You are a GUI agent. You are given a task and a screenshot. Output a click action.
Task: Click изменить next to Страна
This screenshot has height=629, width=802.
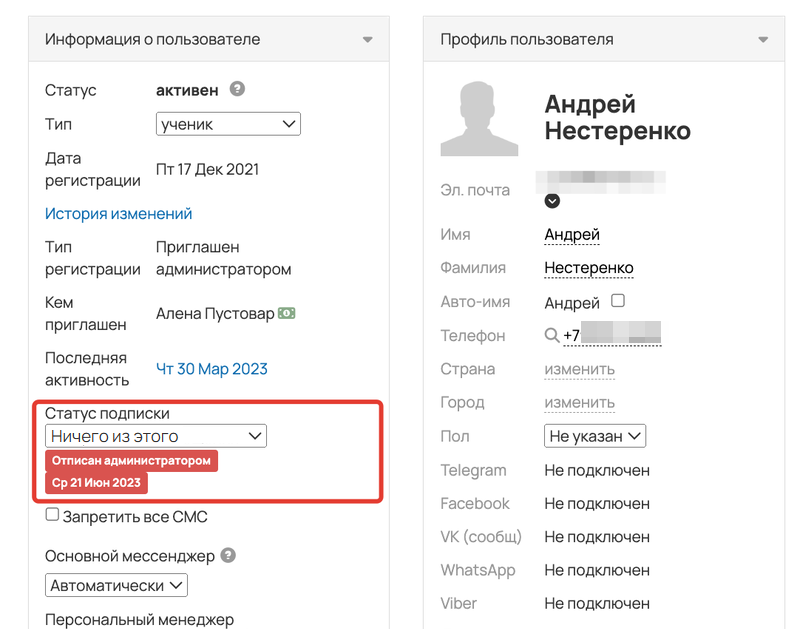click(578, 369)
